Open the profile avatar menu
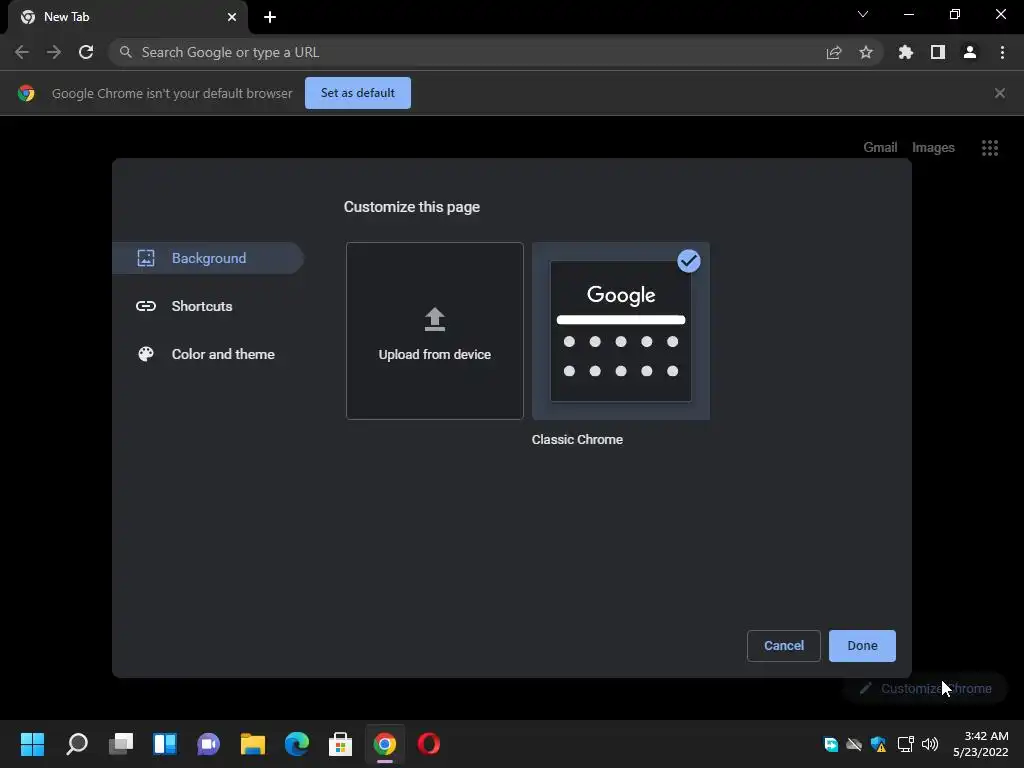1024x768 pixels. pyautogui.click(x=970, y=52)
